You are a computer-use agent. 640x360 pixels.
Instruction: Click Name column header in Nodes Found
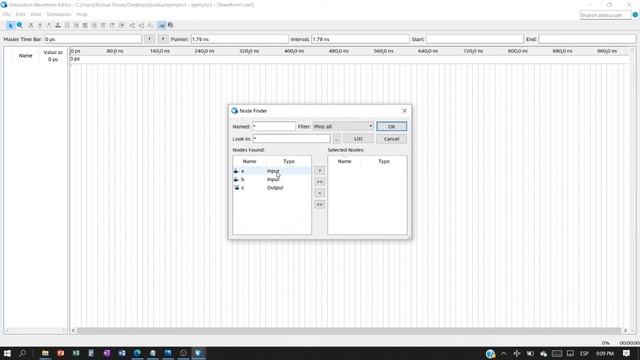(x=249, y=161)
